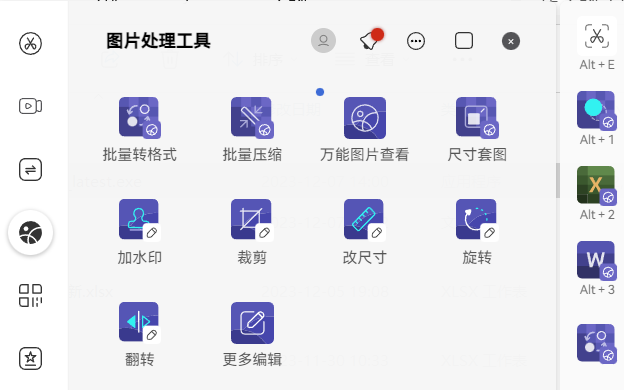Click the square window mode button

464,41
